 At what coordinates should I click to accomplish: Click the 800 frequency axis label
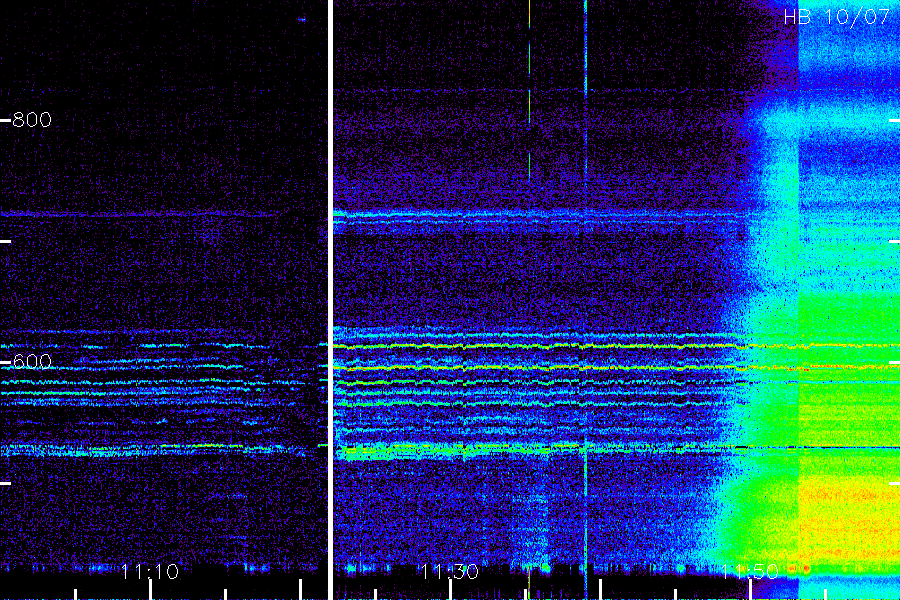32,119
